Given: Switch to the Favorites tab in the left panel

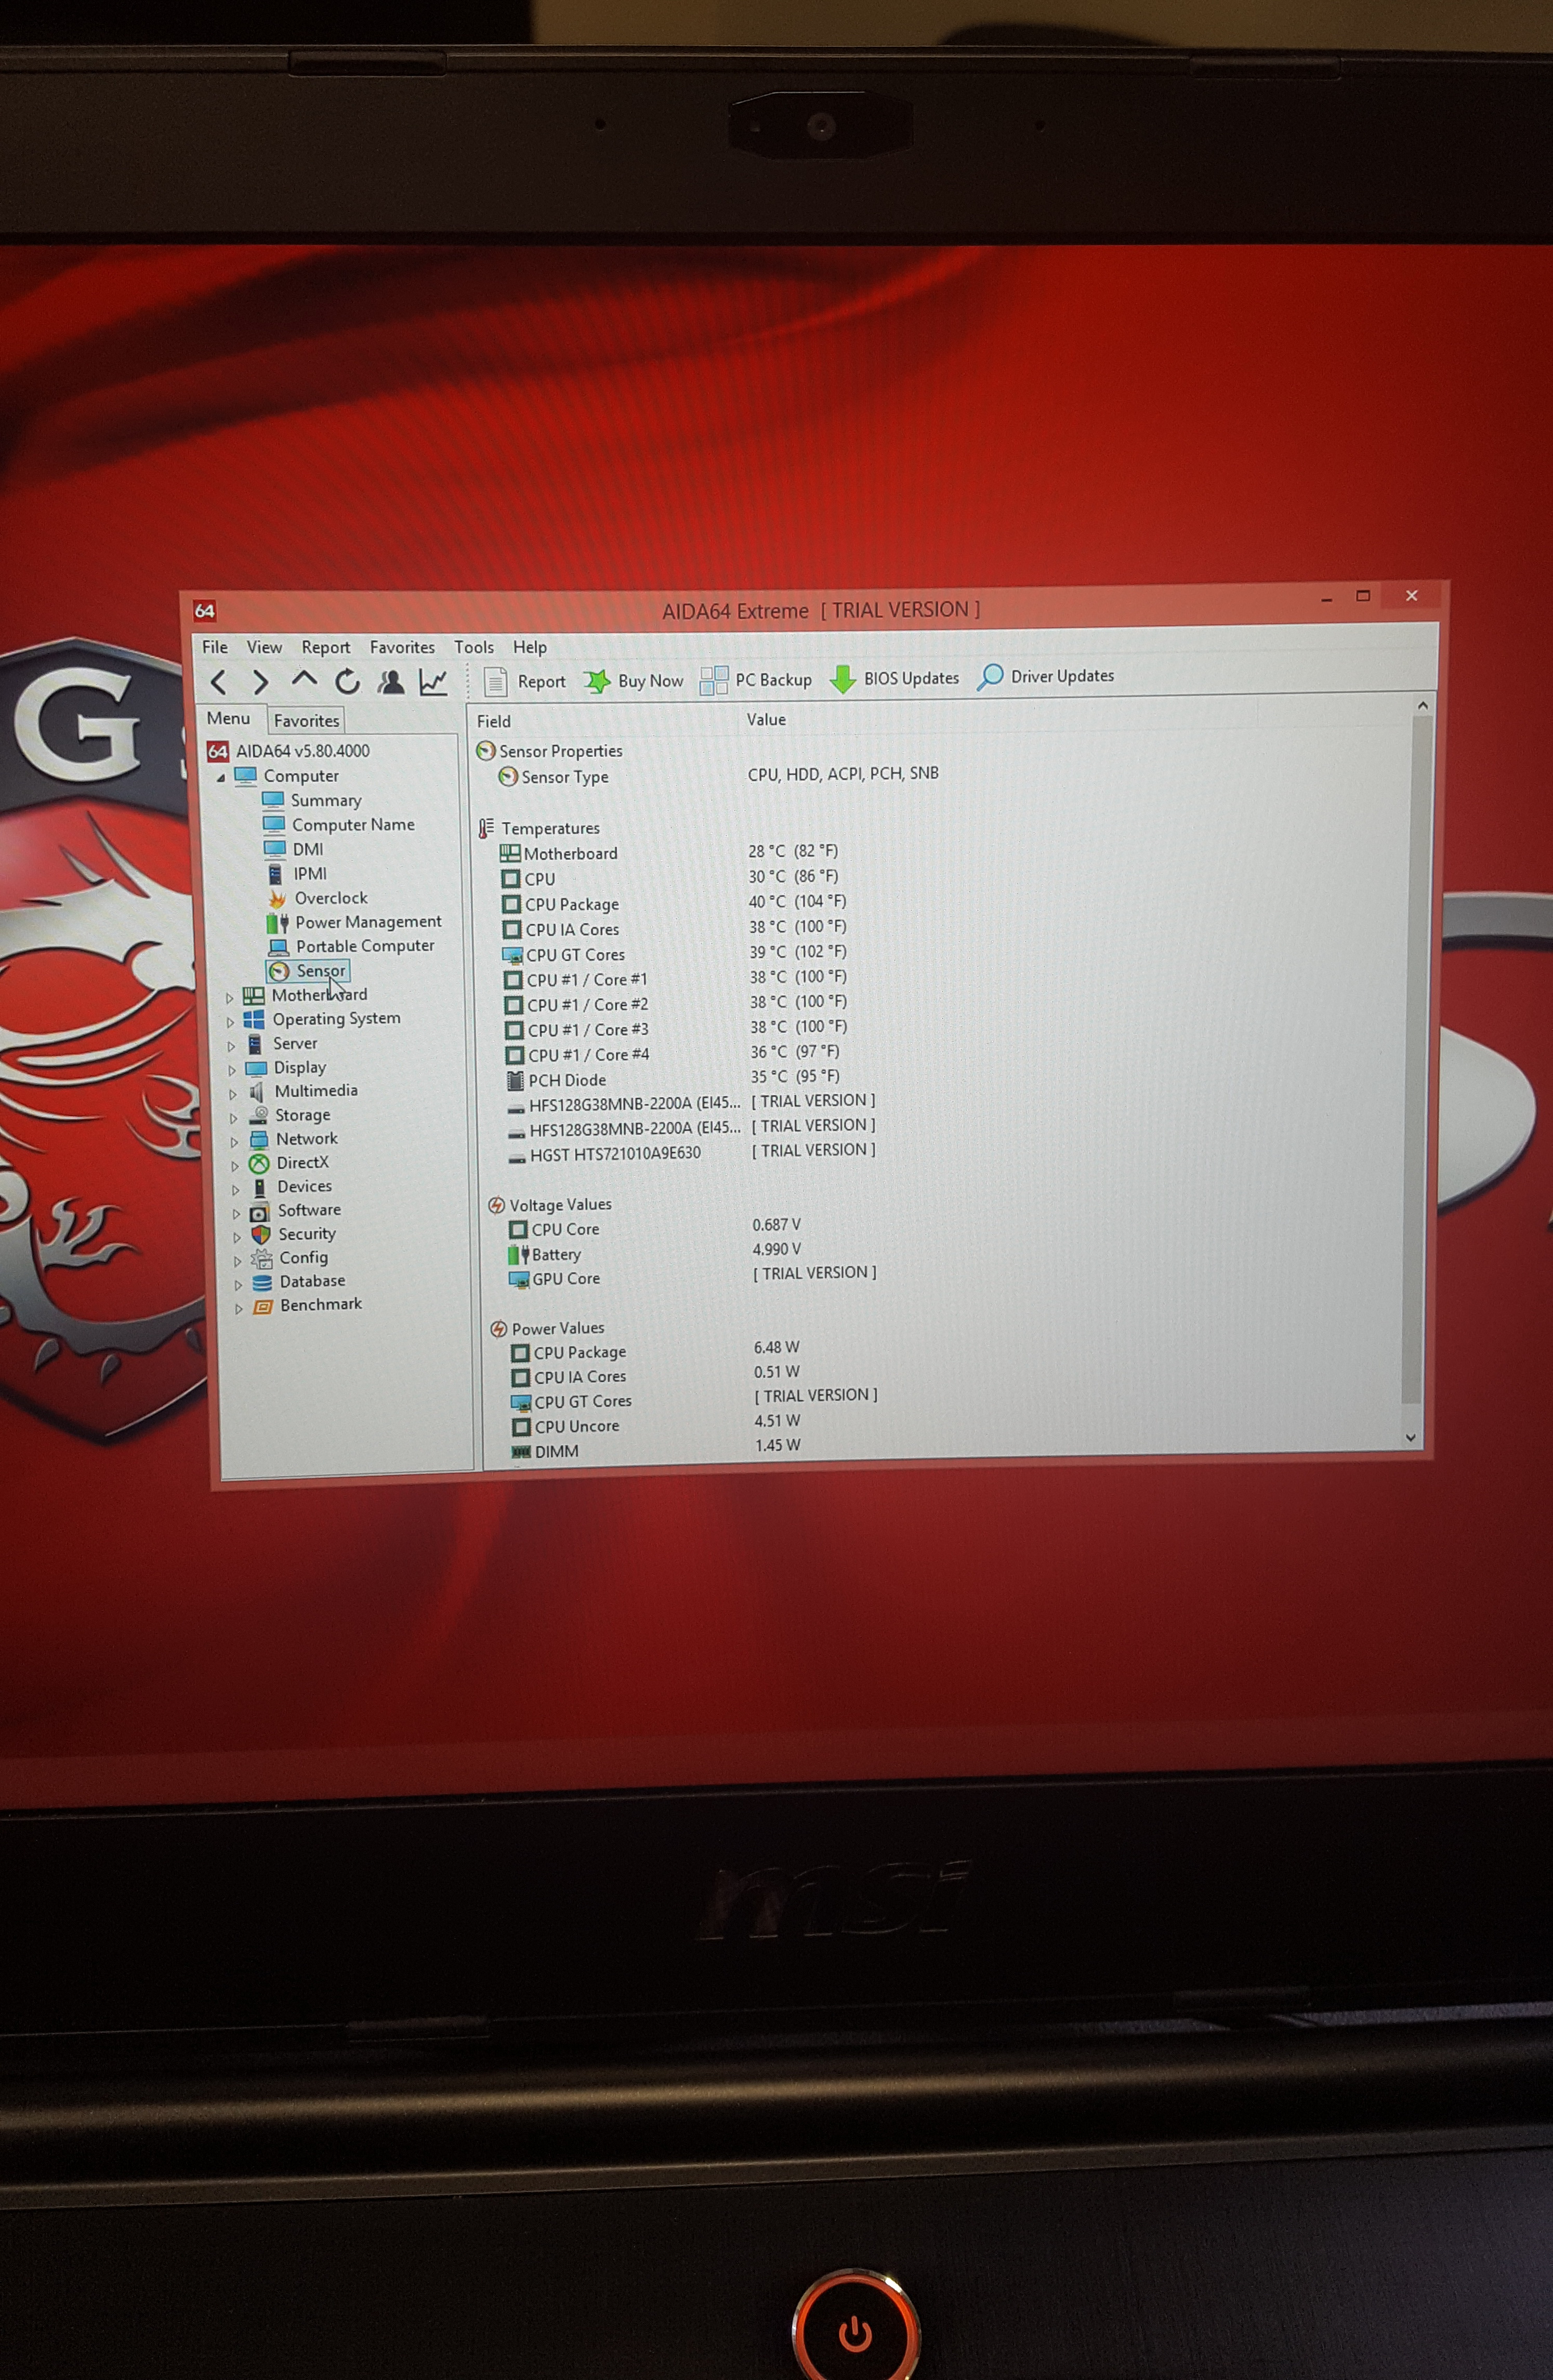Looking at the screenshot, I should point(306,720).
